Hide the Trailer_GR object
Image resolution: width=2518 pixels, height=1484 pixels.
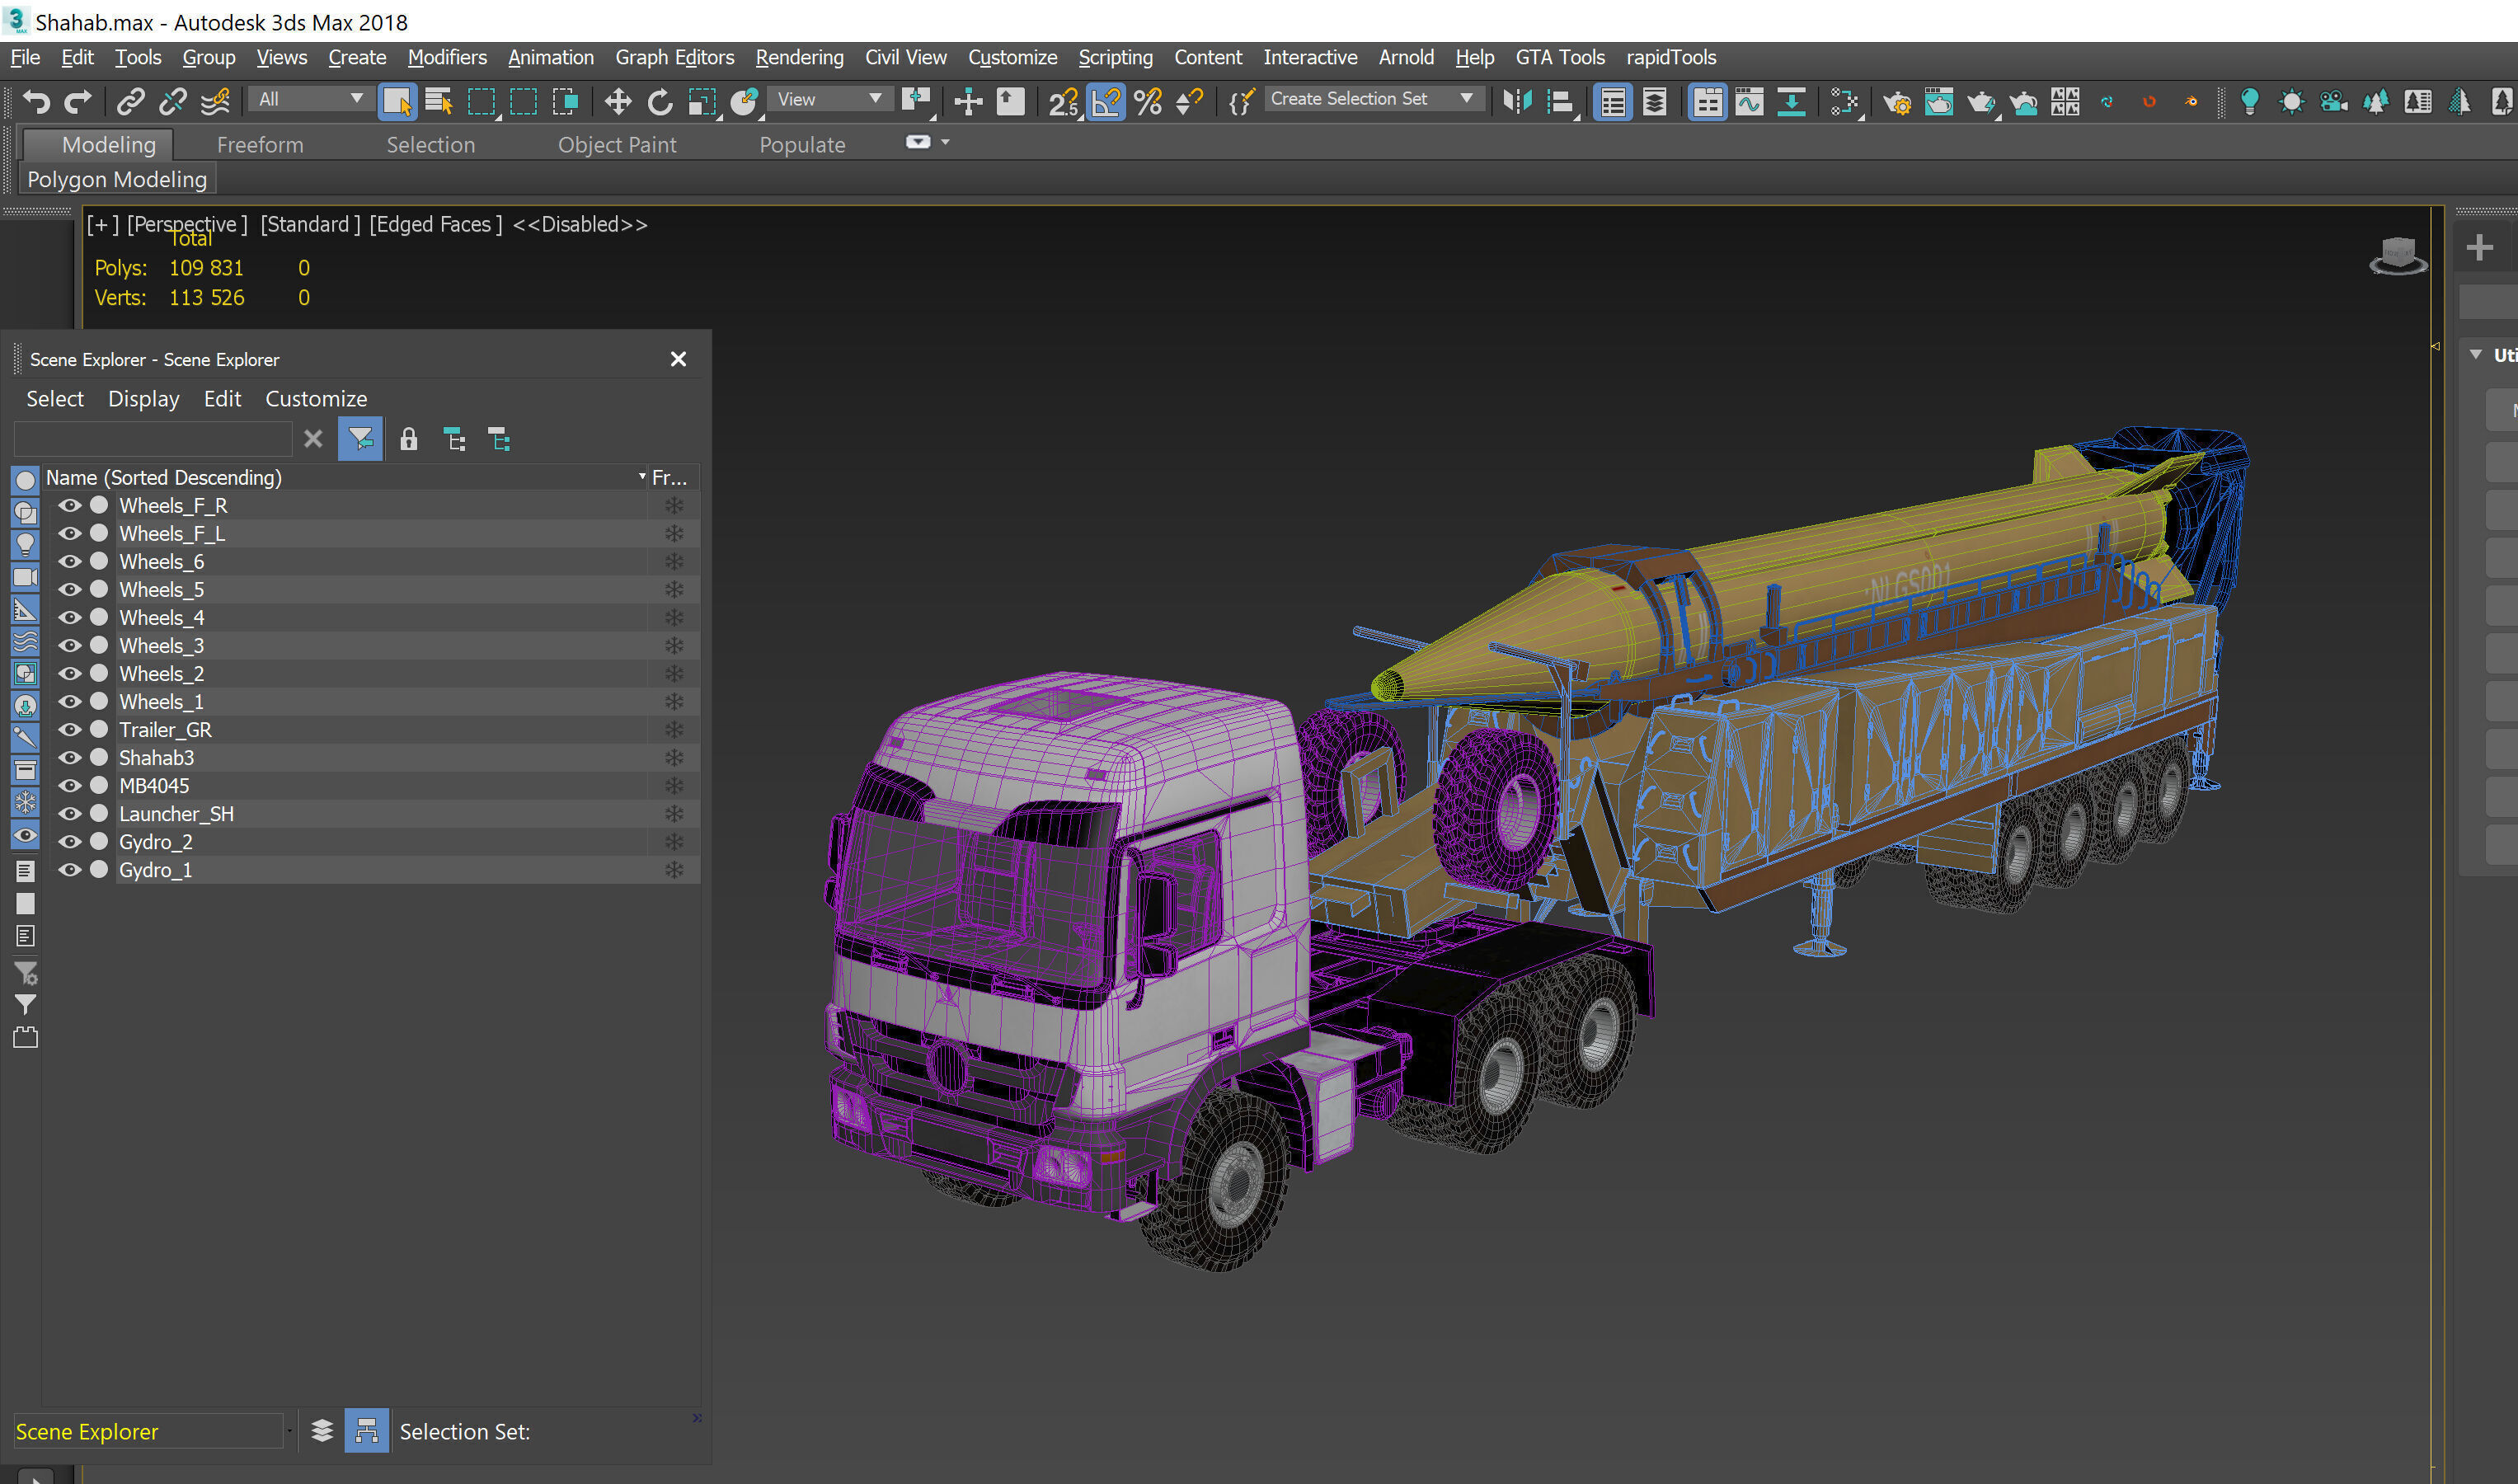69,729
